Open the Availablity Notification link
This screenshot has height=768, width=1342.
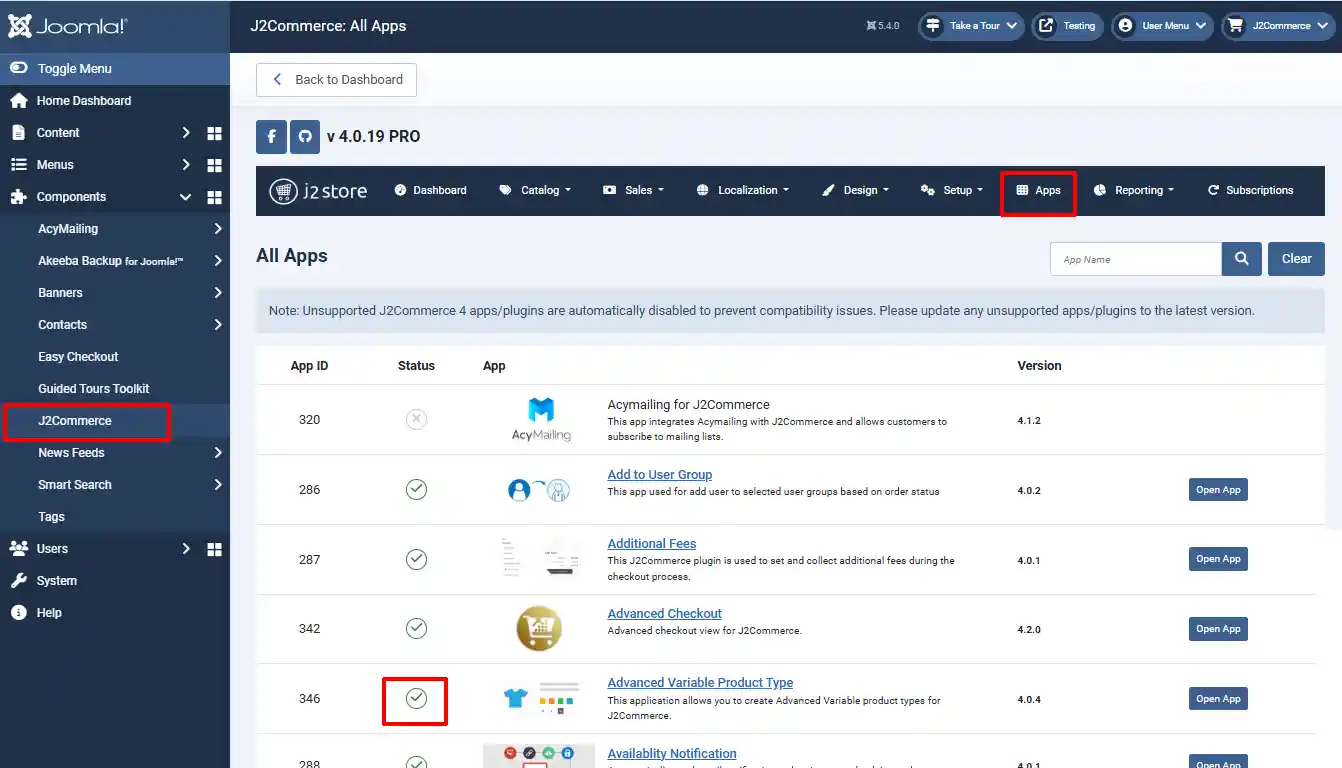click(x=672, y=754)
